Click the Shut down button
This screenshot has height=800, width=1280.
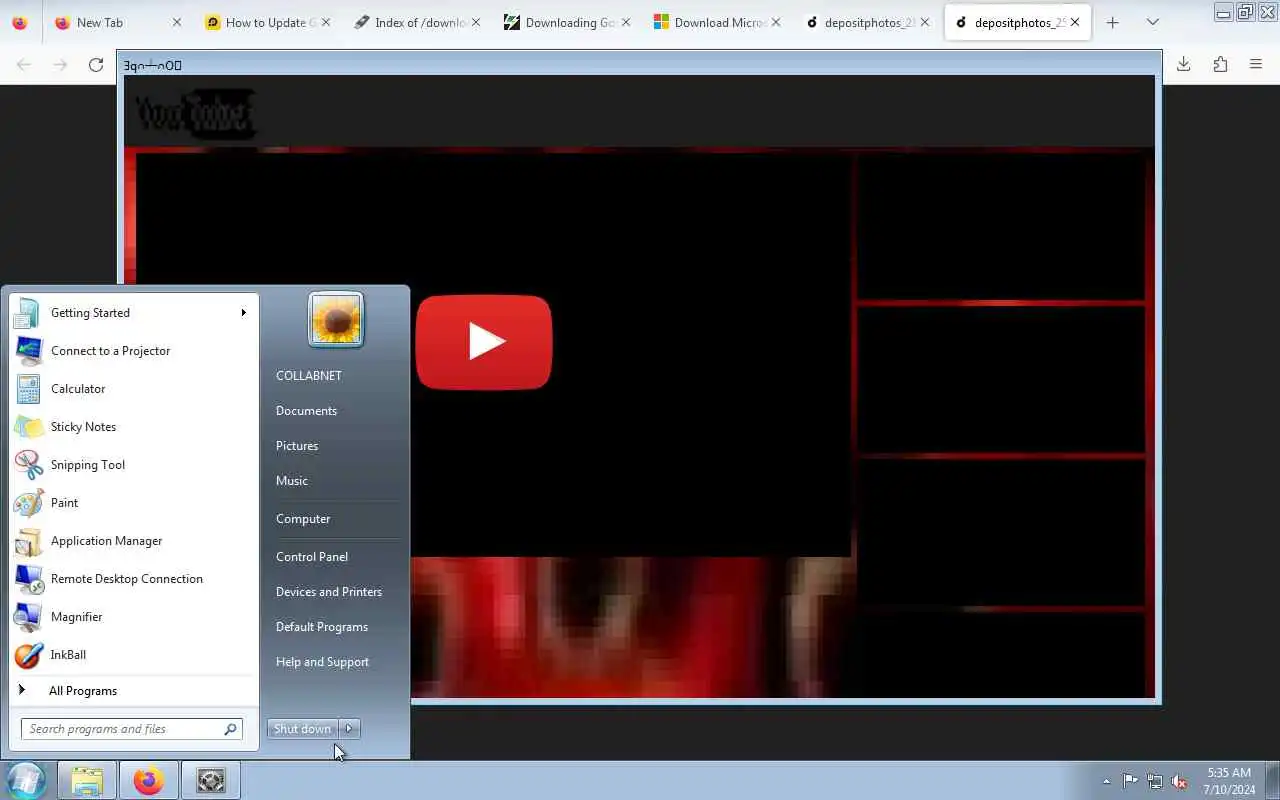(302, 729)
